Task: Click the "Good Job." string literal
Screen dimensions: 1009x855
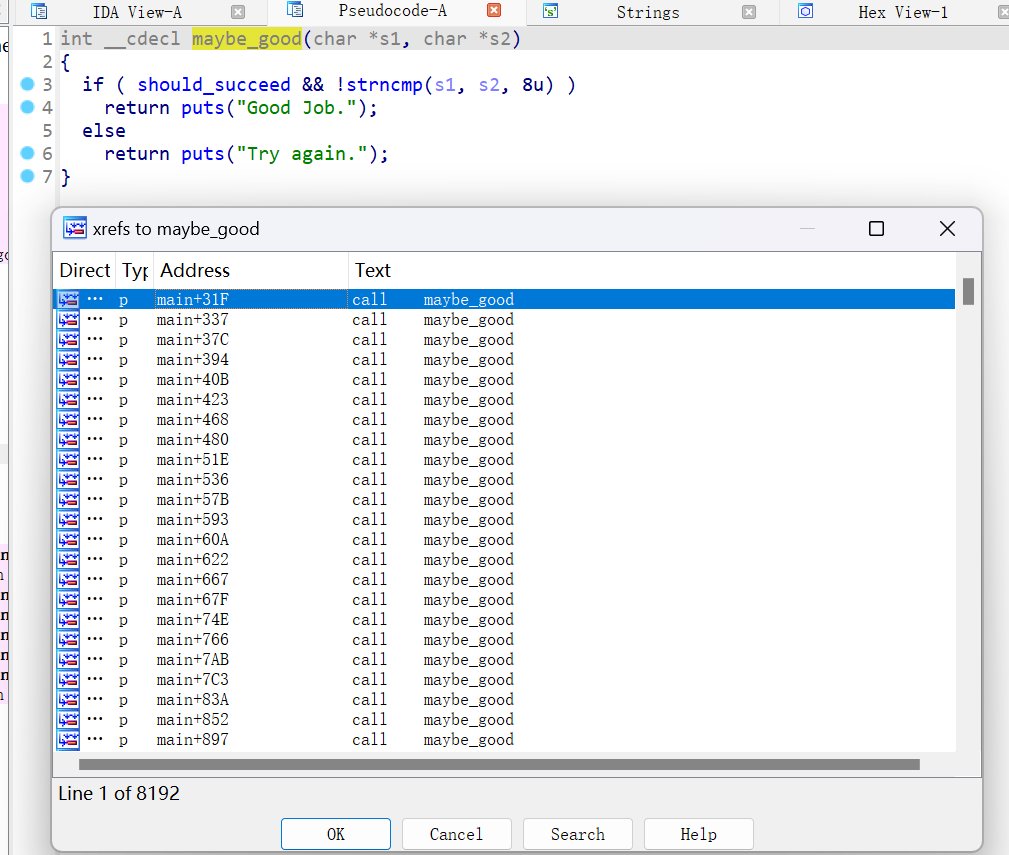Action: coord(296,108)
